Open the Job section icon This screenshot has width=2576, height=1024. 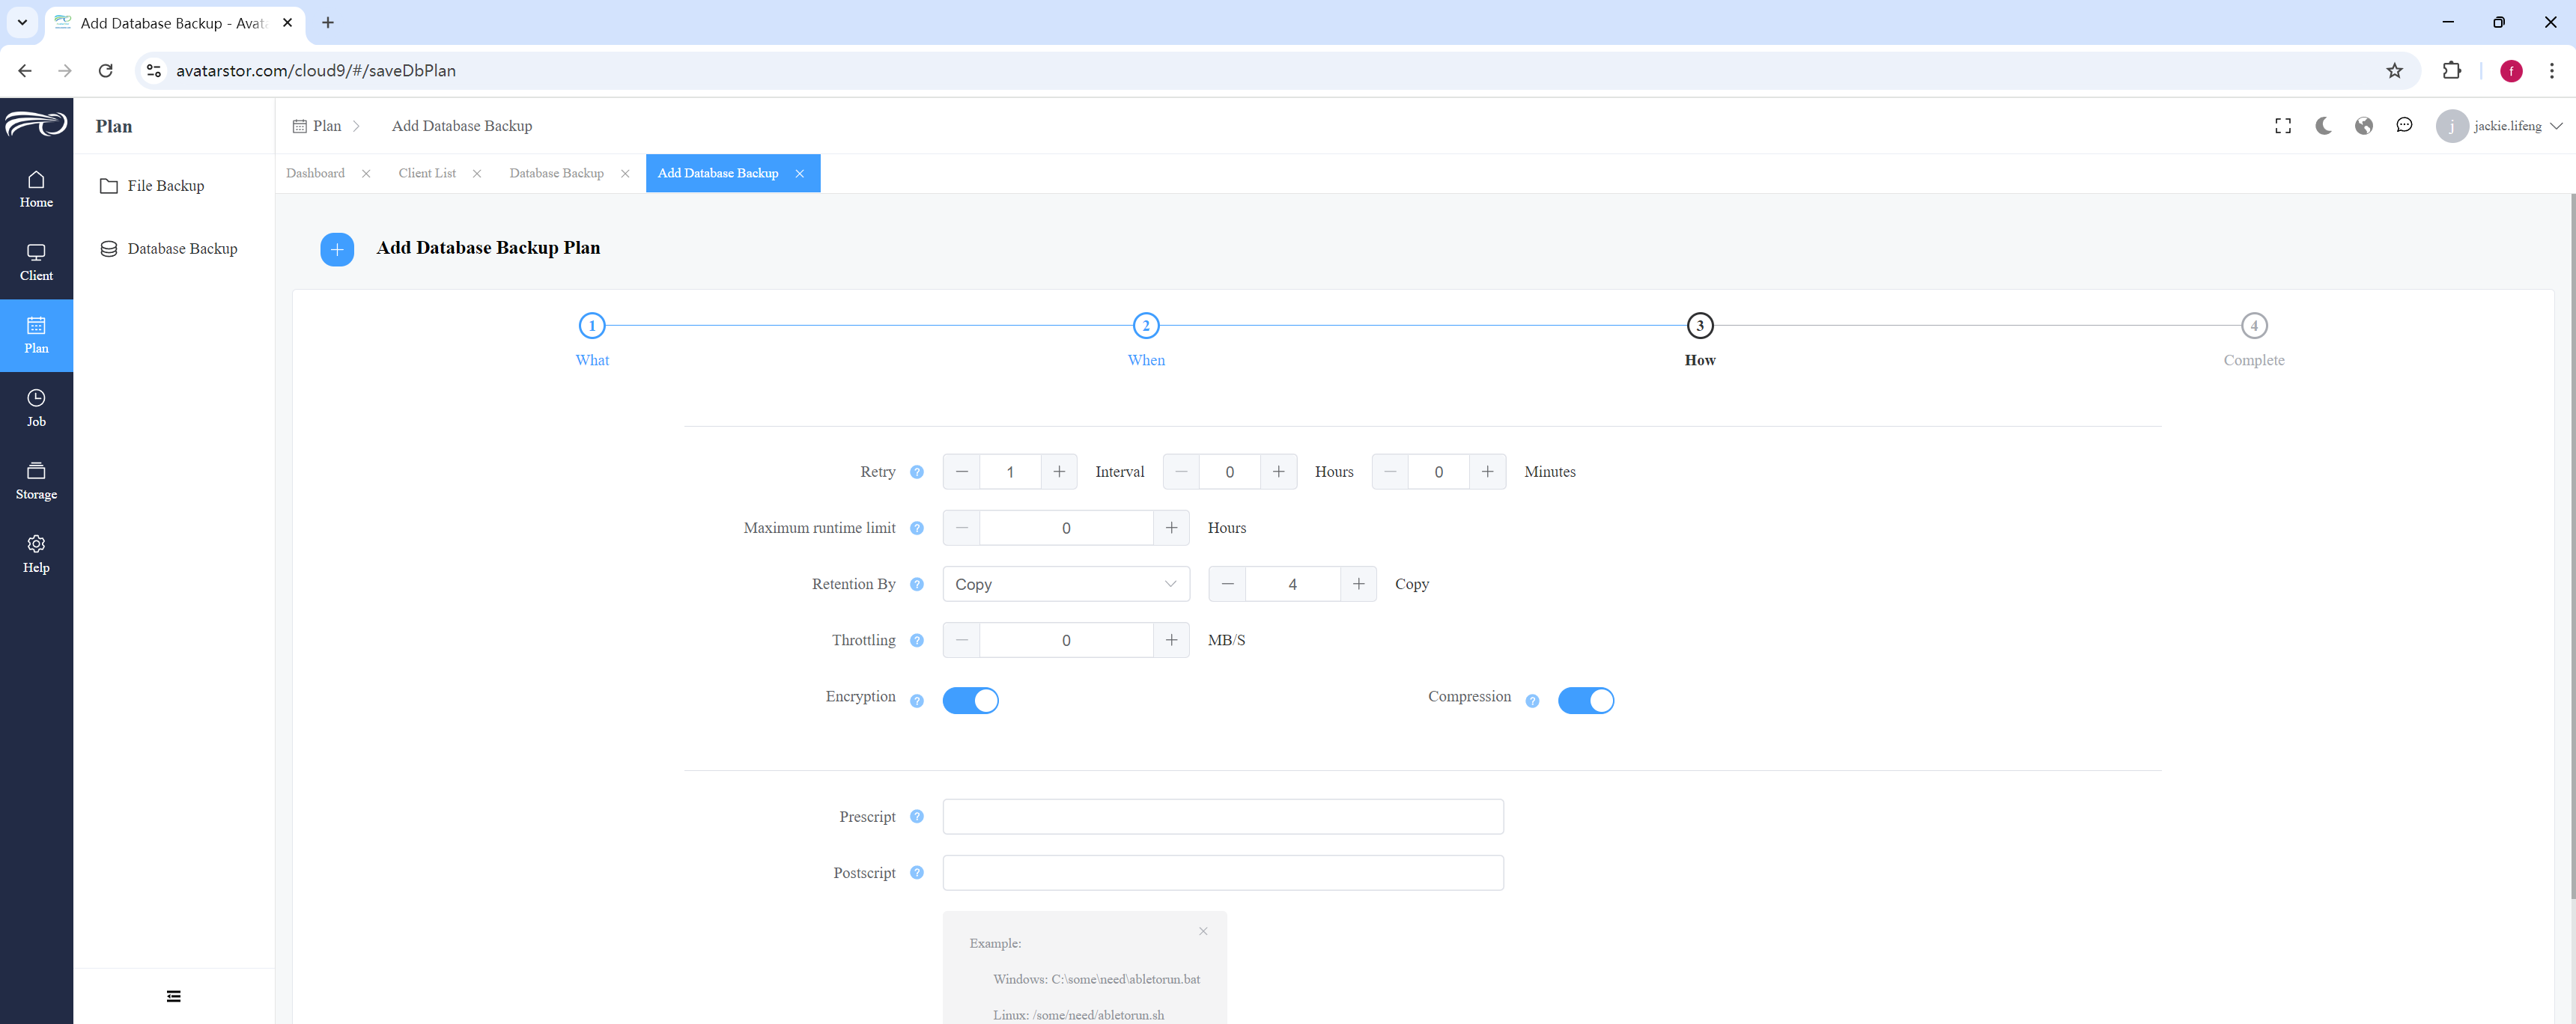pyautogui.click(x=36, y=398)
